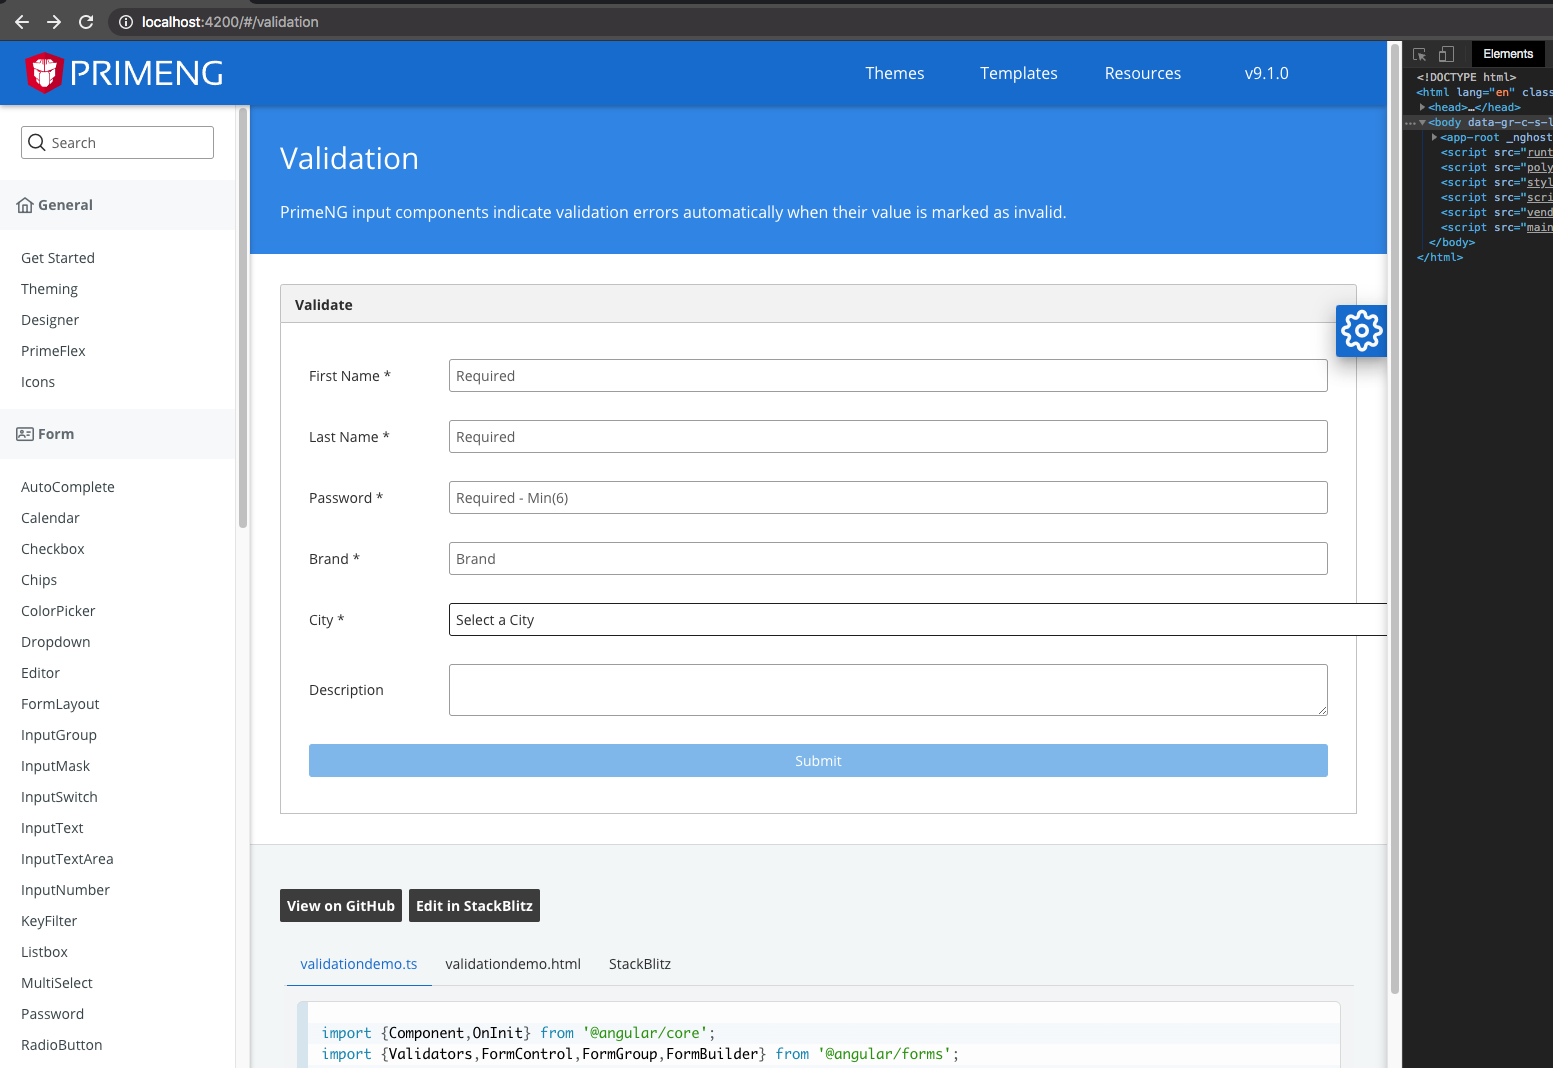Viewport: 1553px width, 1068px height.
Task: Open the Select a City dropdown
Action: coord(900,619)
